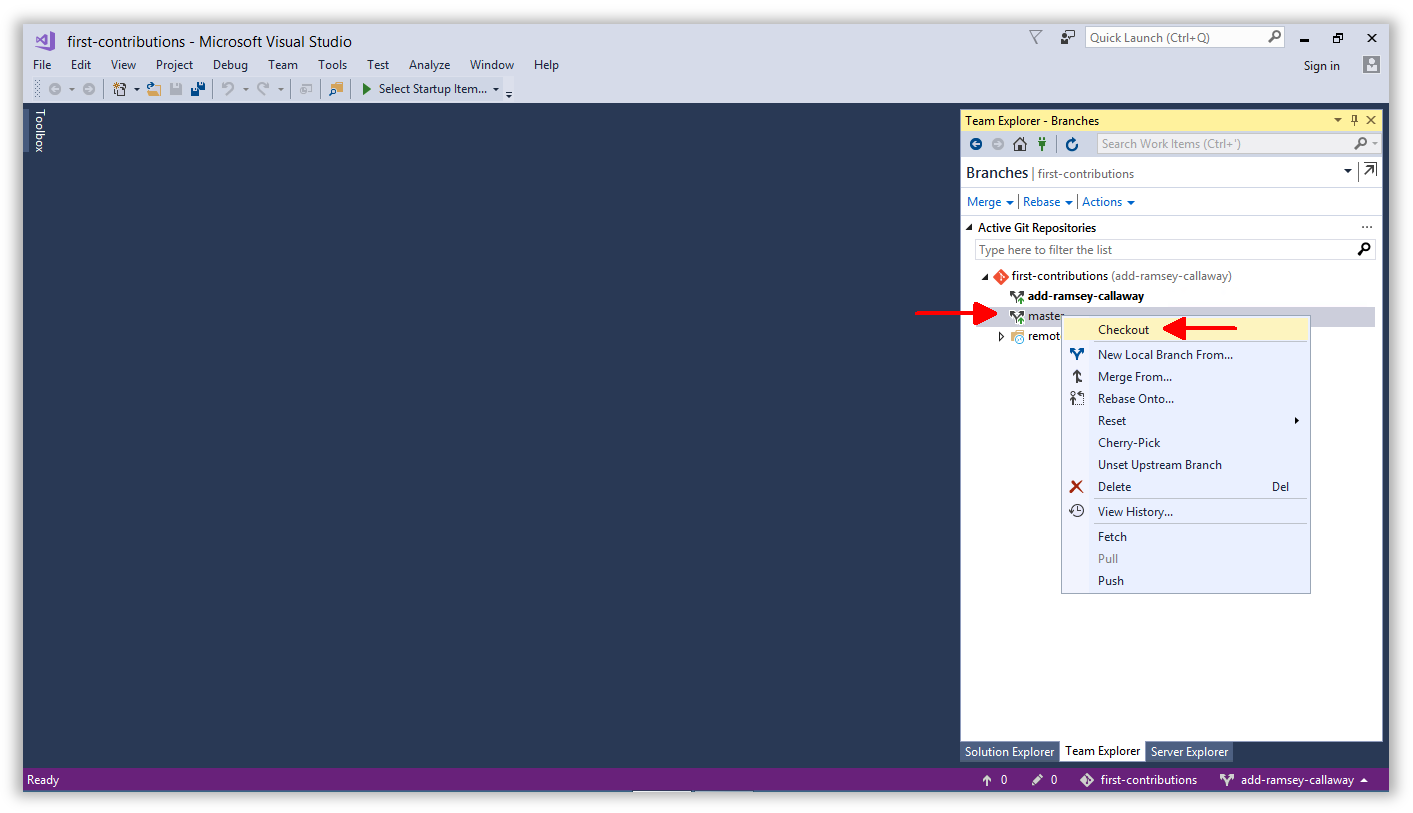This screenshot has width=1413, height=813.
Task: Click the first-contributions repository in status bar
Action: pyautogui.click(x=1138, y=780)
